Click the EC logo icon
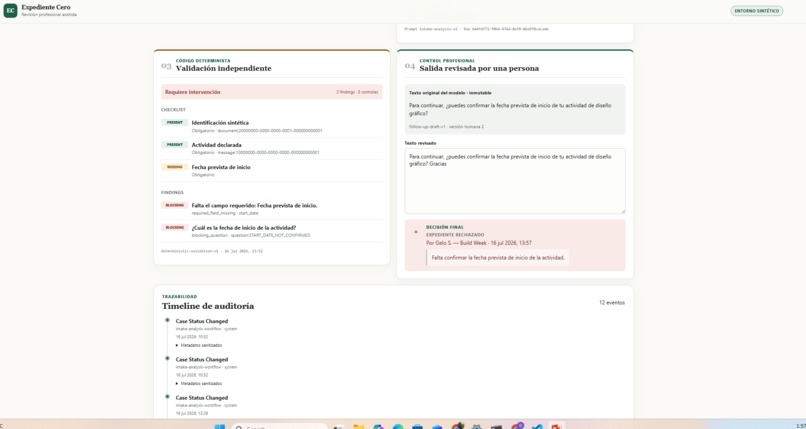The image size is (806, 429). [x=10, y=10]
